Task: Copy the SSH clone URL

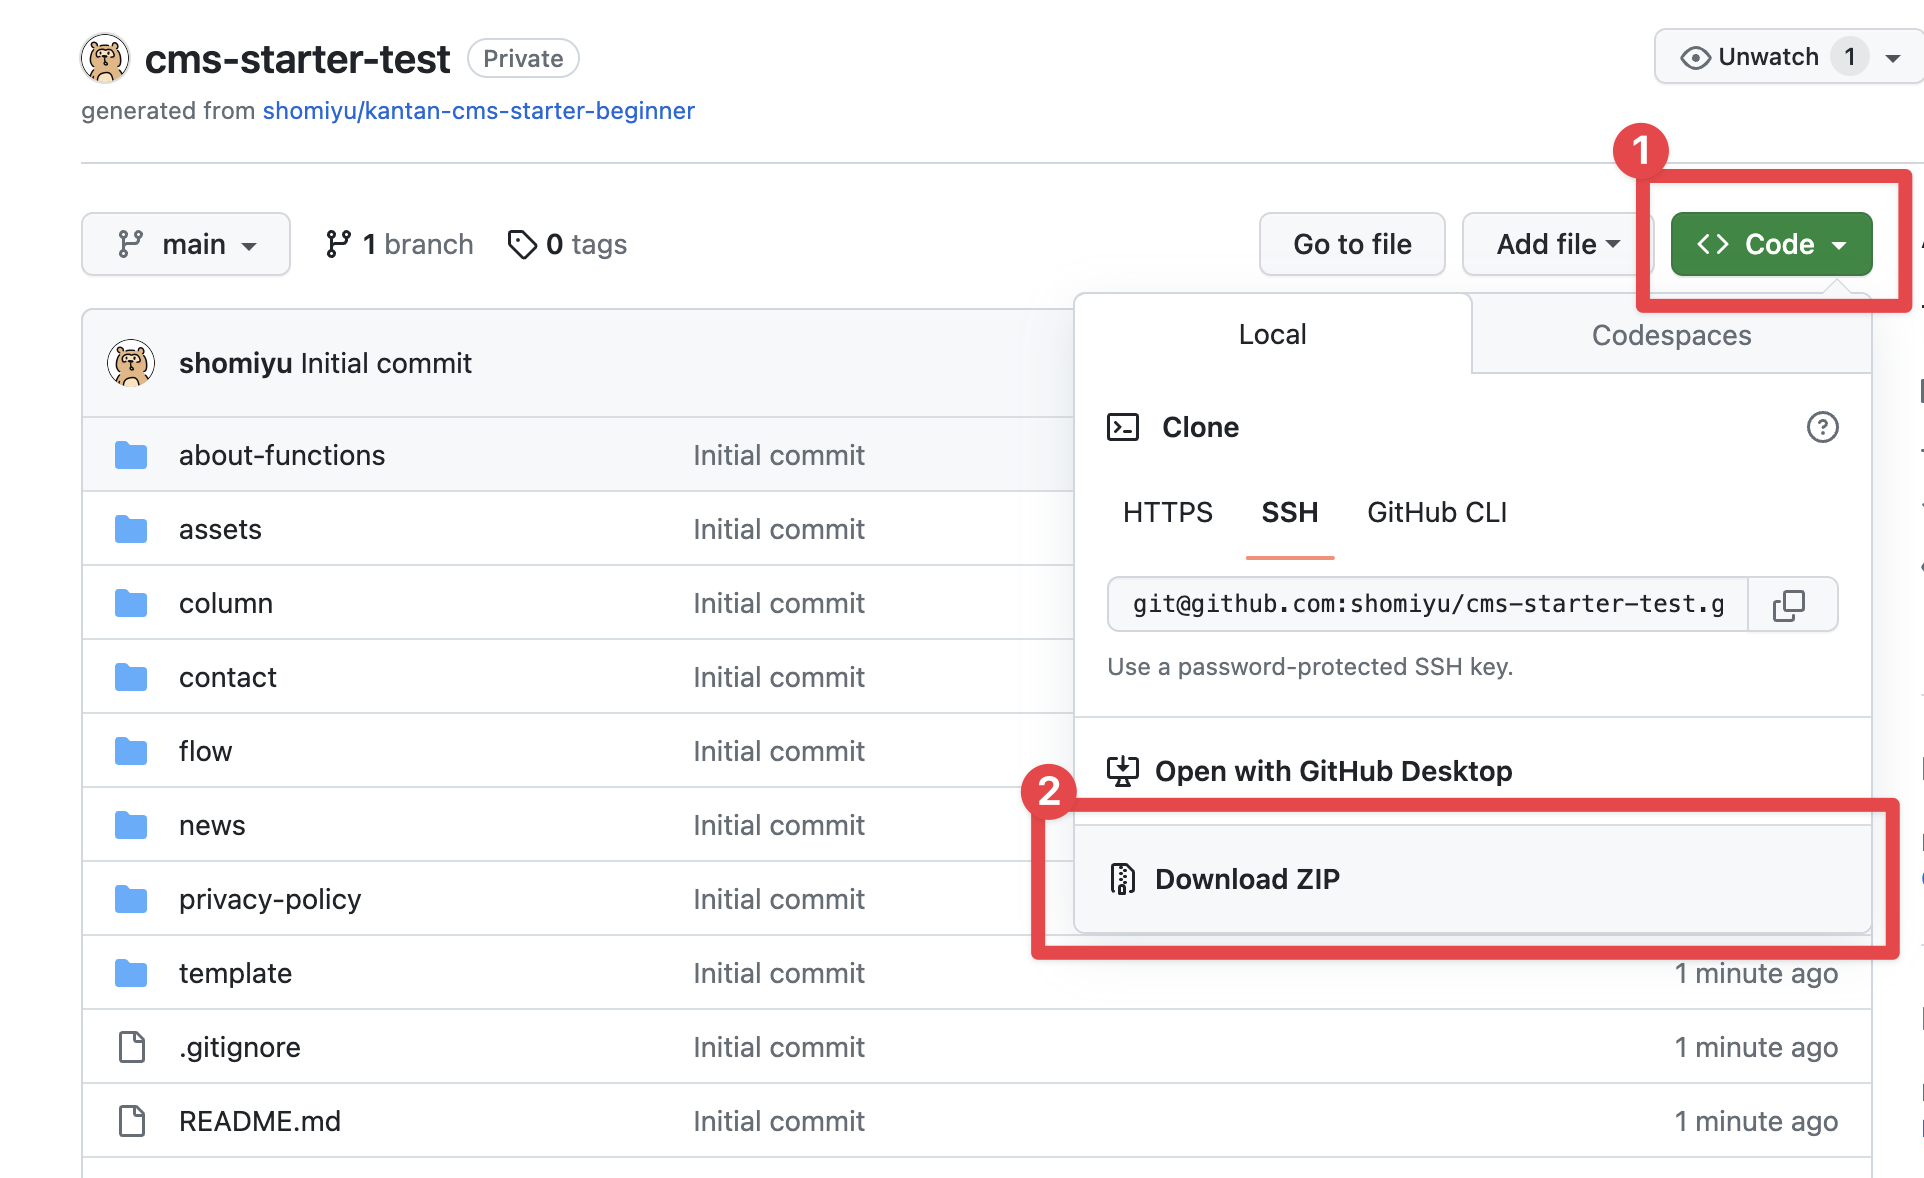Action: [1789, 605]
